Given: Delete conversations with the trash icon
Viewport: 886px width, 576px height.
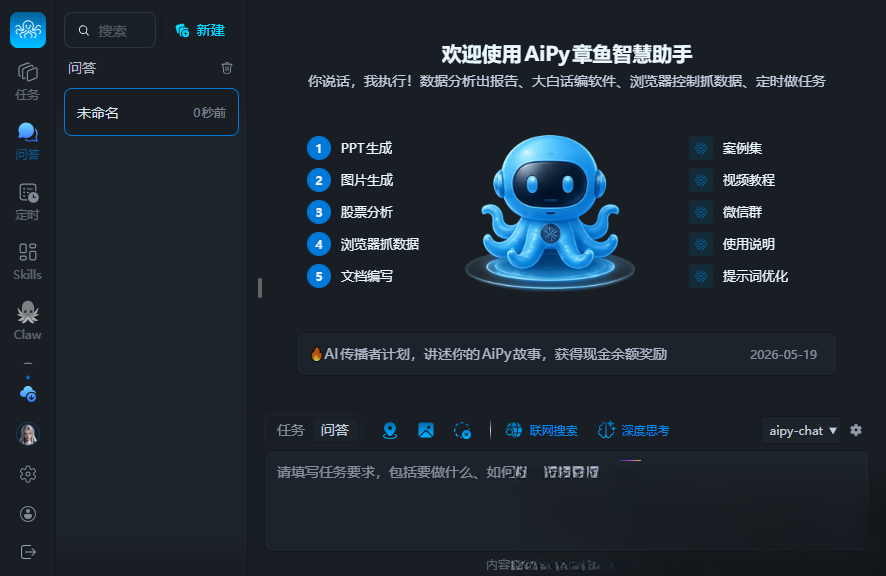Looking at the screenshot, I should [227, 68].
